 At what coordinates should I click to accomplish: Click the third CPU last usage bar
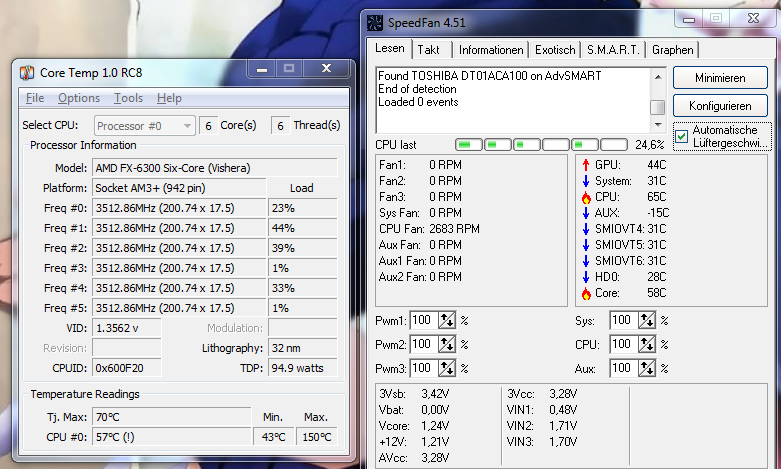(x=527, y=145)
